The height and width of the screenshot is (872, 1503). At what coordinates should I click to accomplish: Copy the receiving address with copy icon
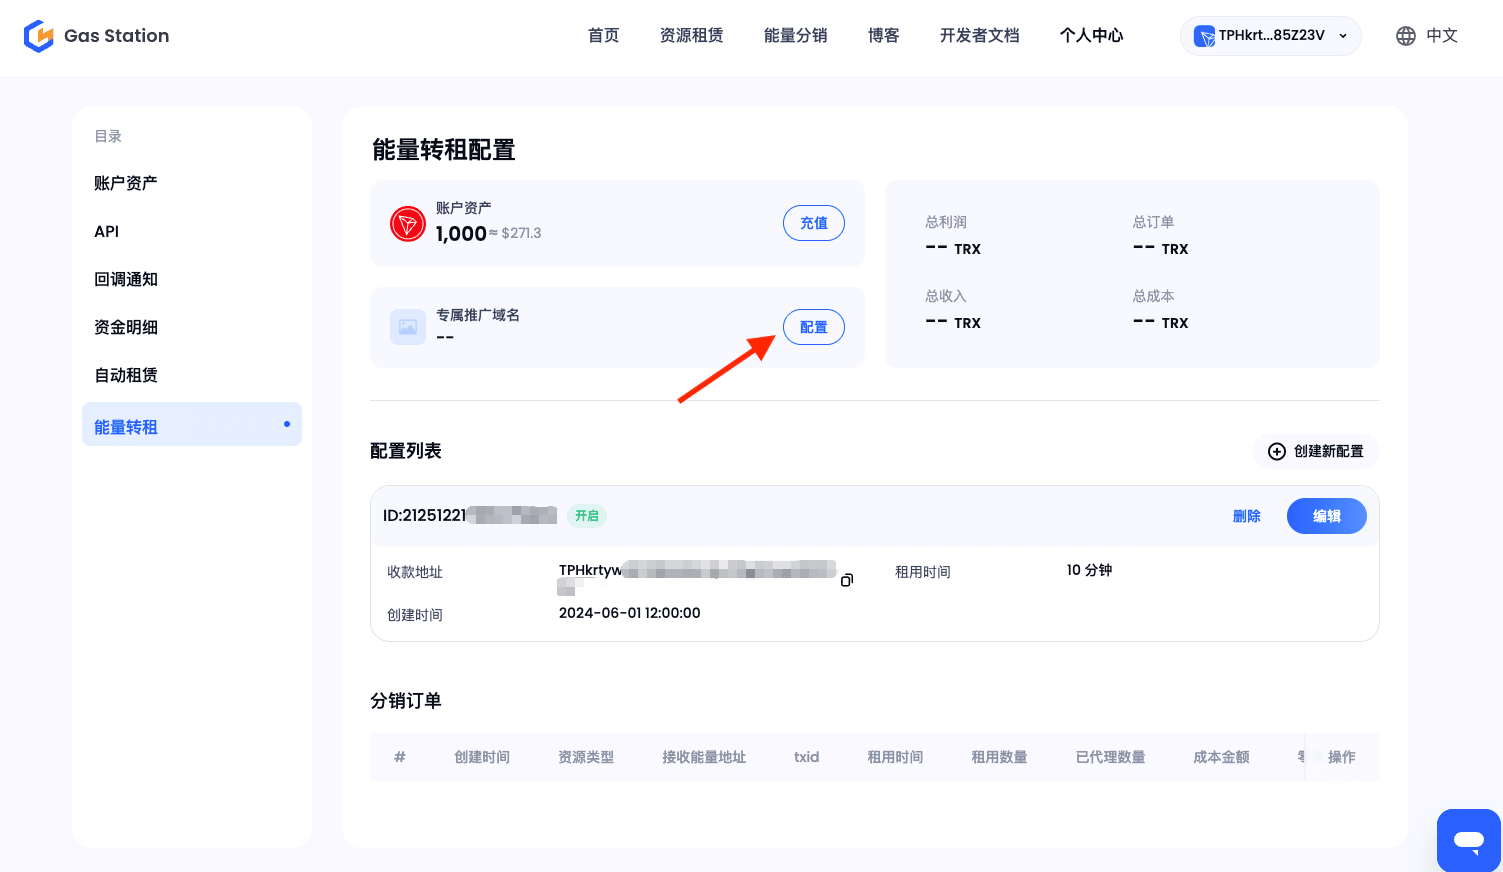point(847,580)
